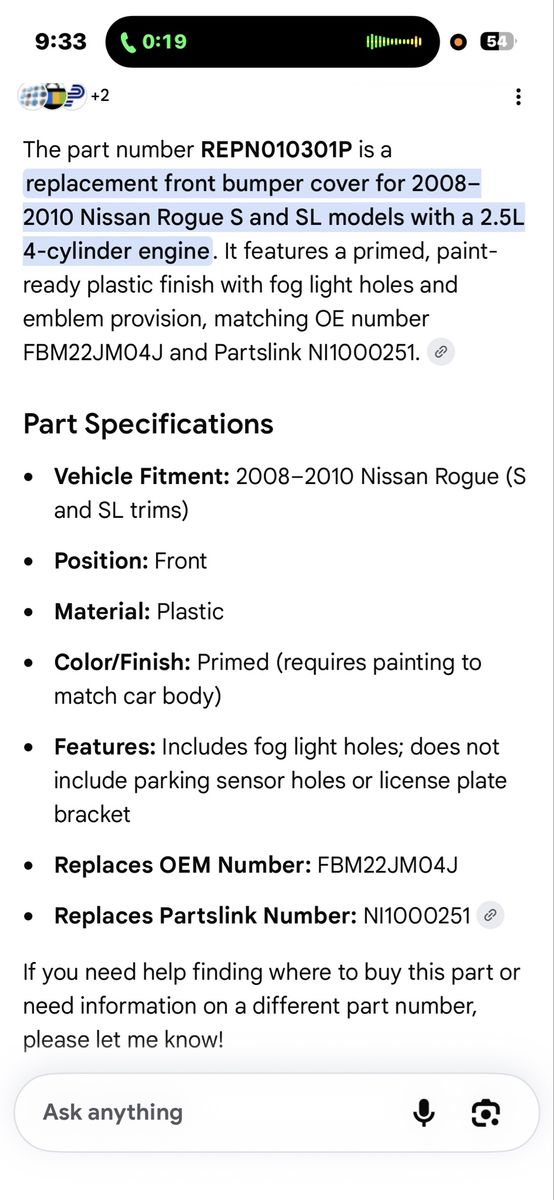Tap the audio waveform indicator in Dynamic Island
This screenshot has height=1200, width=554.
pos(394,42)
